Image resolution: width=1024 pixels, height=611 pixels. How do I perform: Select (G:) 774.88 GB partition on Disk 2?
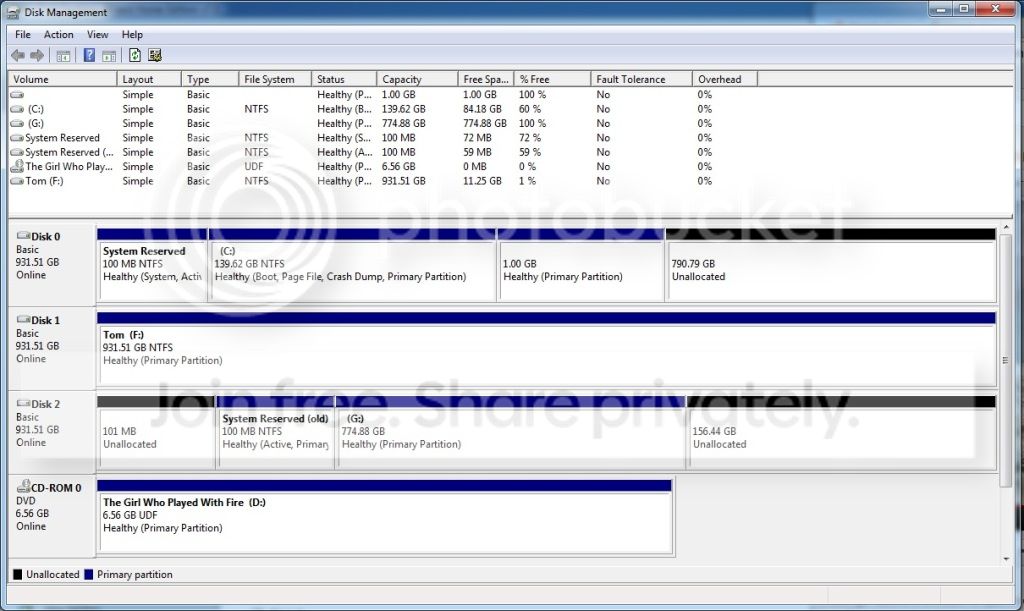[x=511, y=432]
